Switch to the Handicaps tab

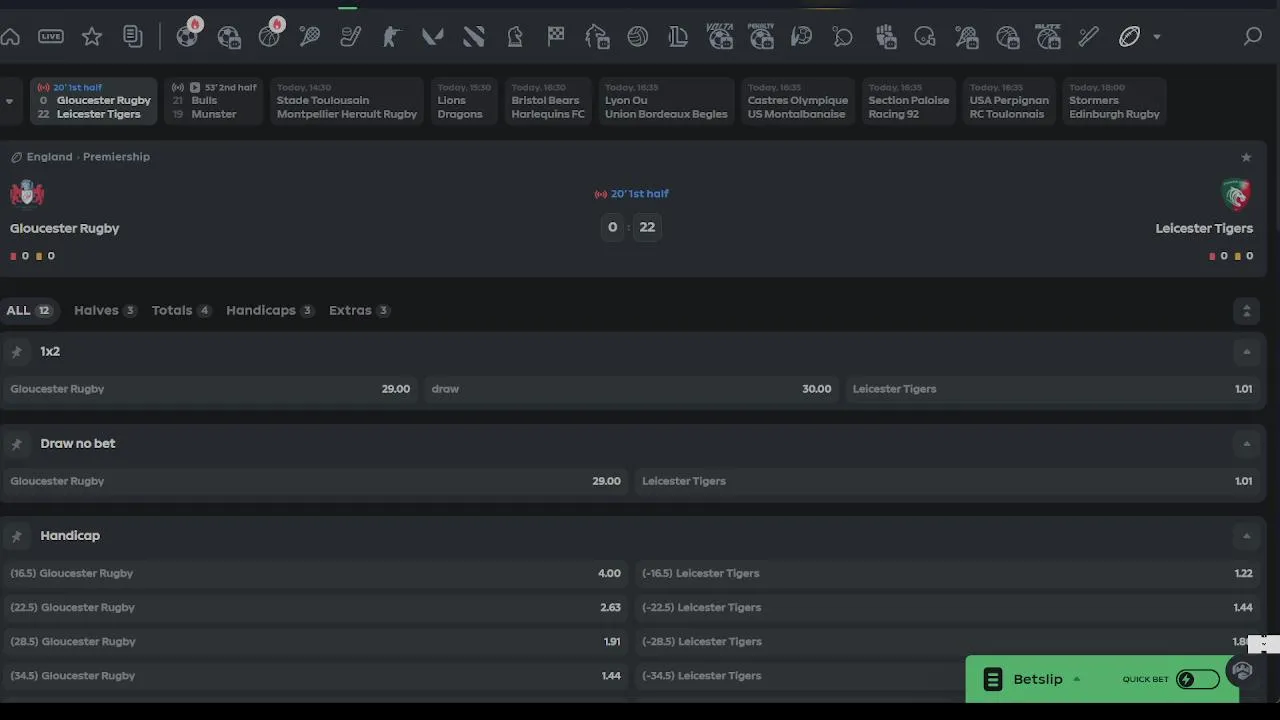point(270,311)
